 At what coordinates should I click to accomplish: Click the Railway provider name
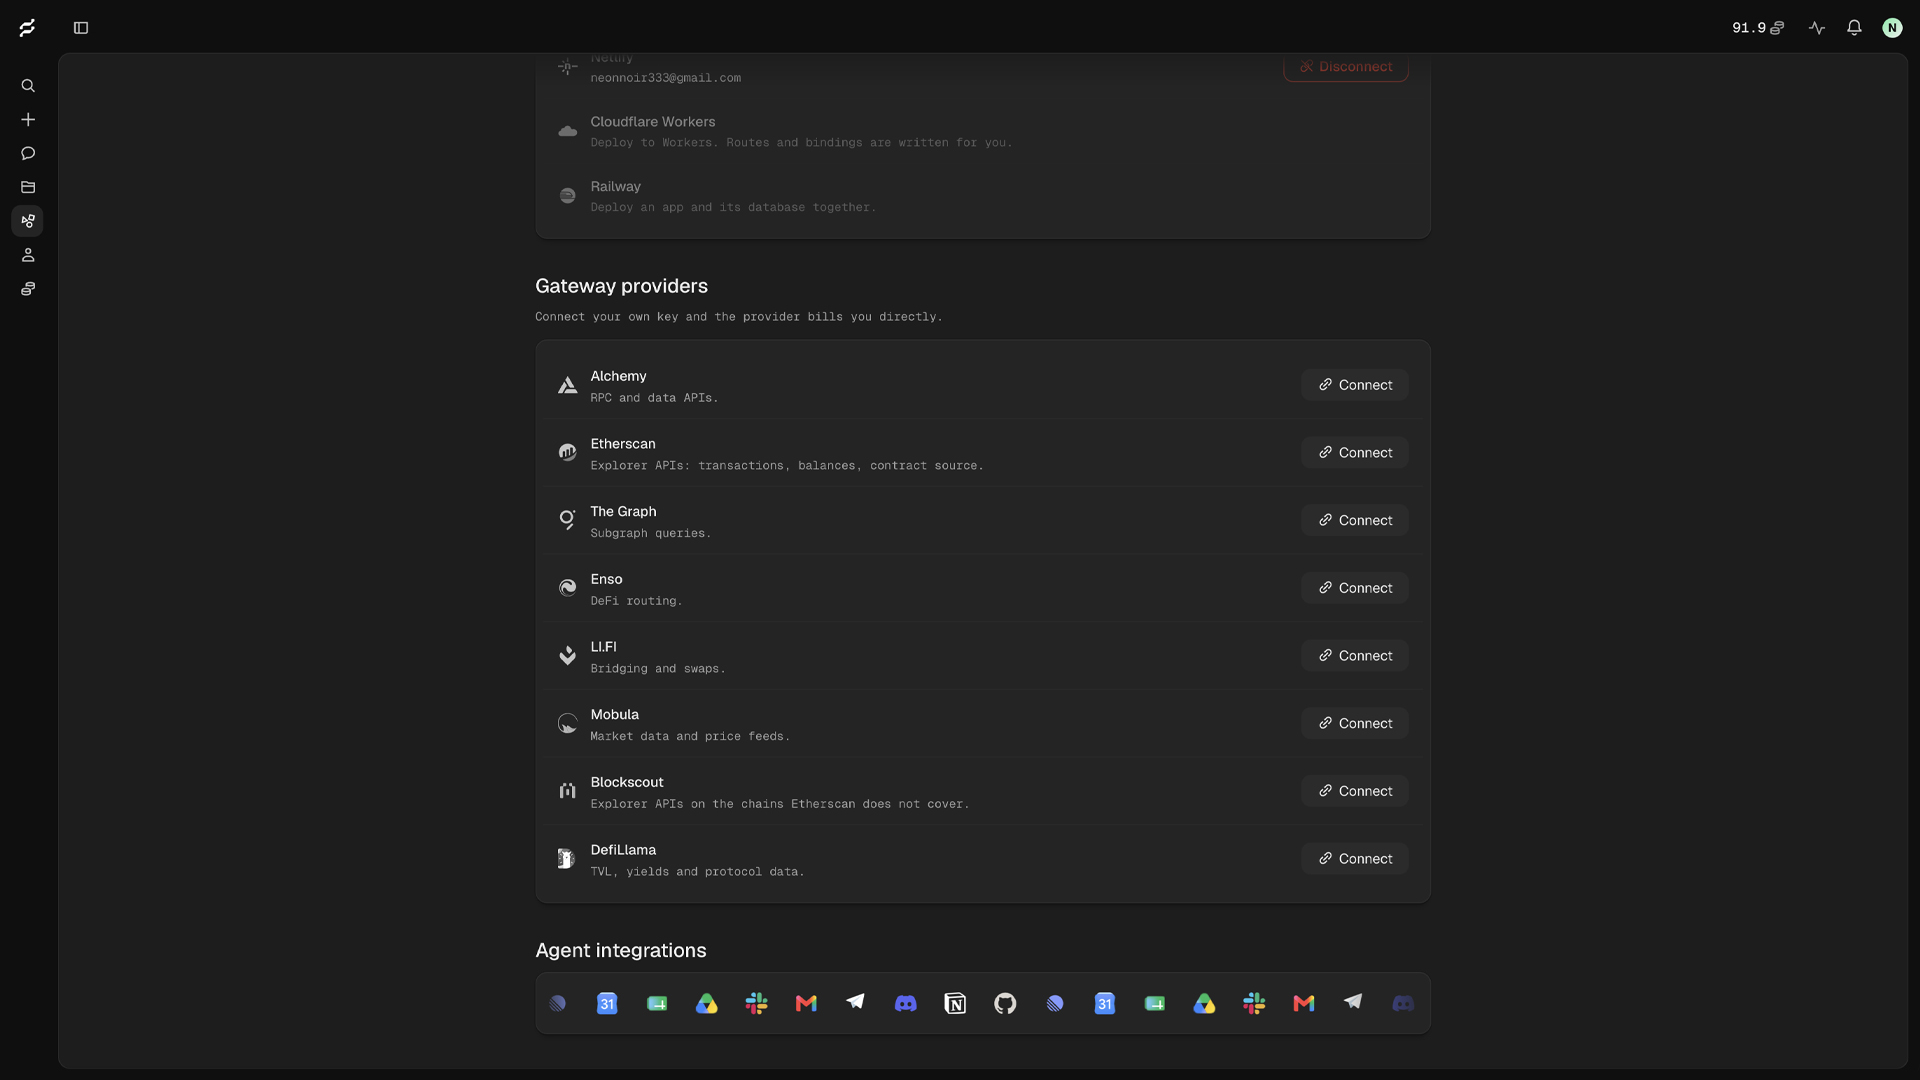[616, 187]
